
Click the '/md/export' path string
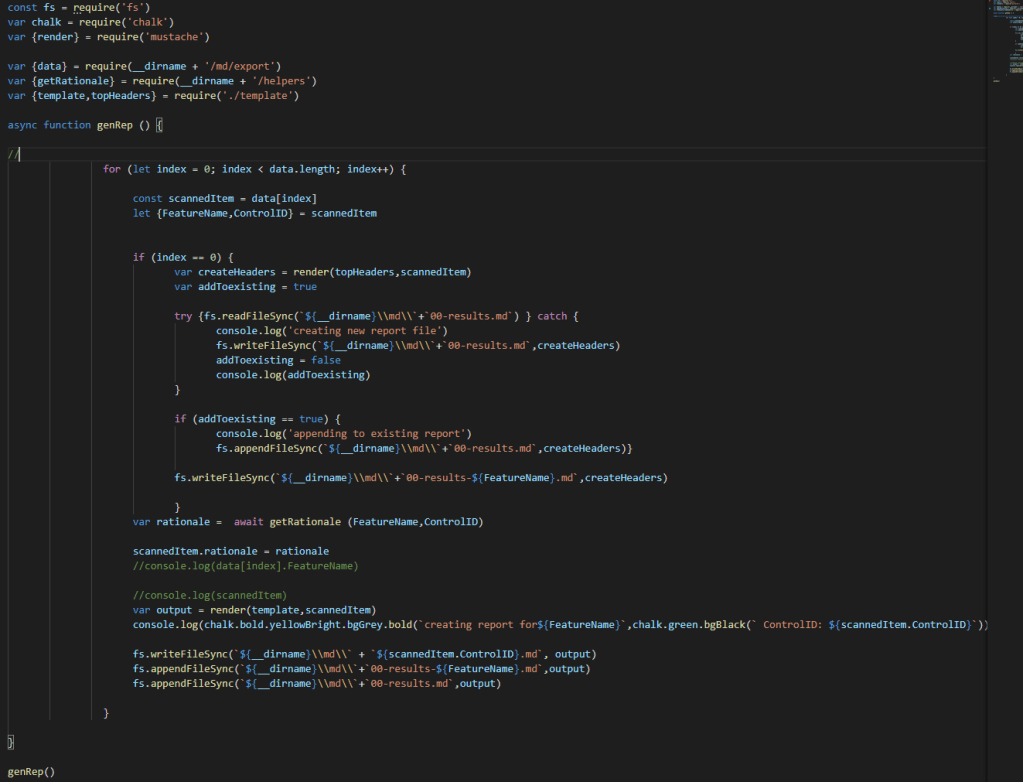pyautogui.click(x=248, y=66)
